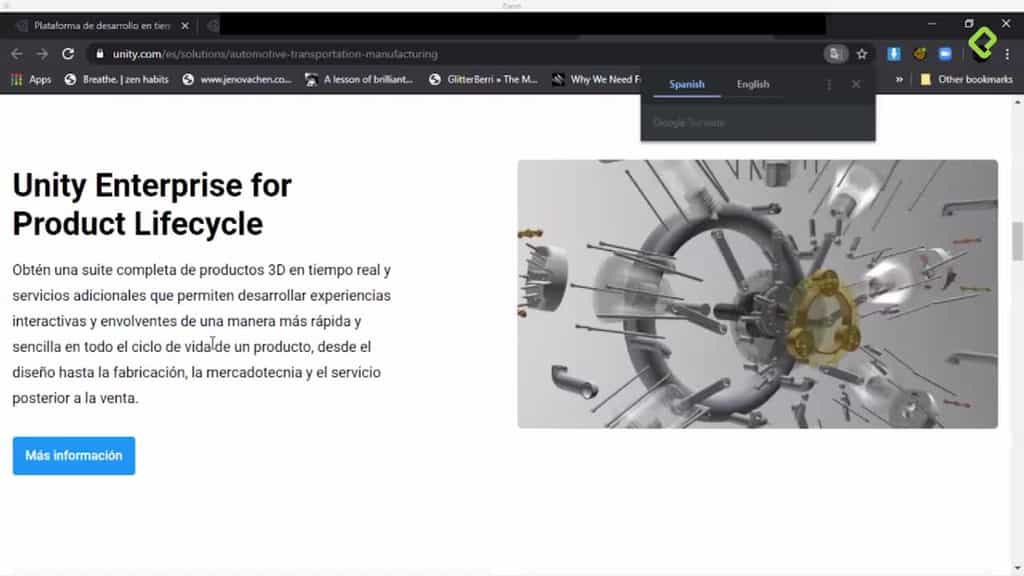1024x576 pixels.
Task: Open translate popup options menu
Action: [x=829, y=85]
